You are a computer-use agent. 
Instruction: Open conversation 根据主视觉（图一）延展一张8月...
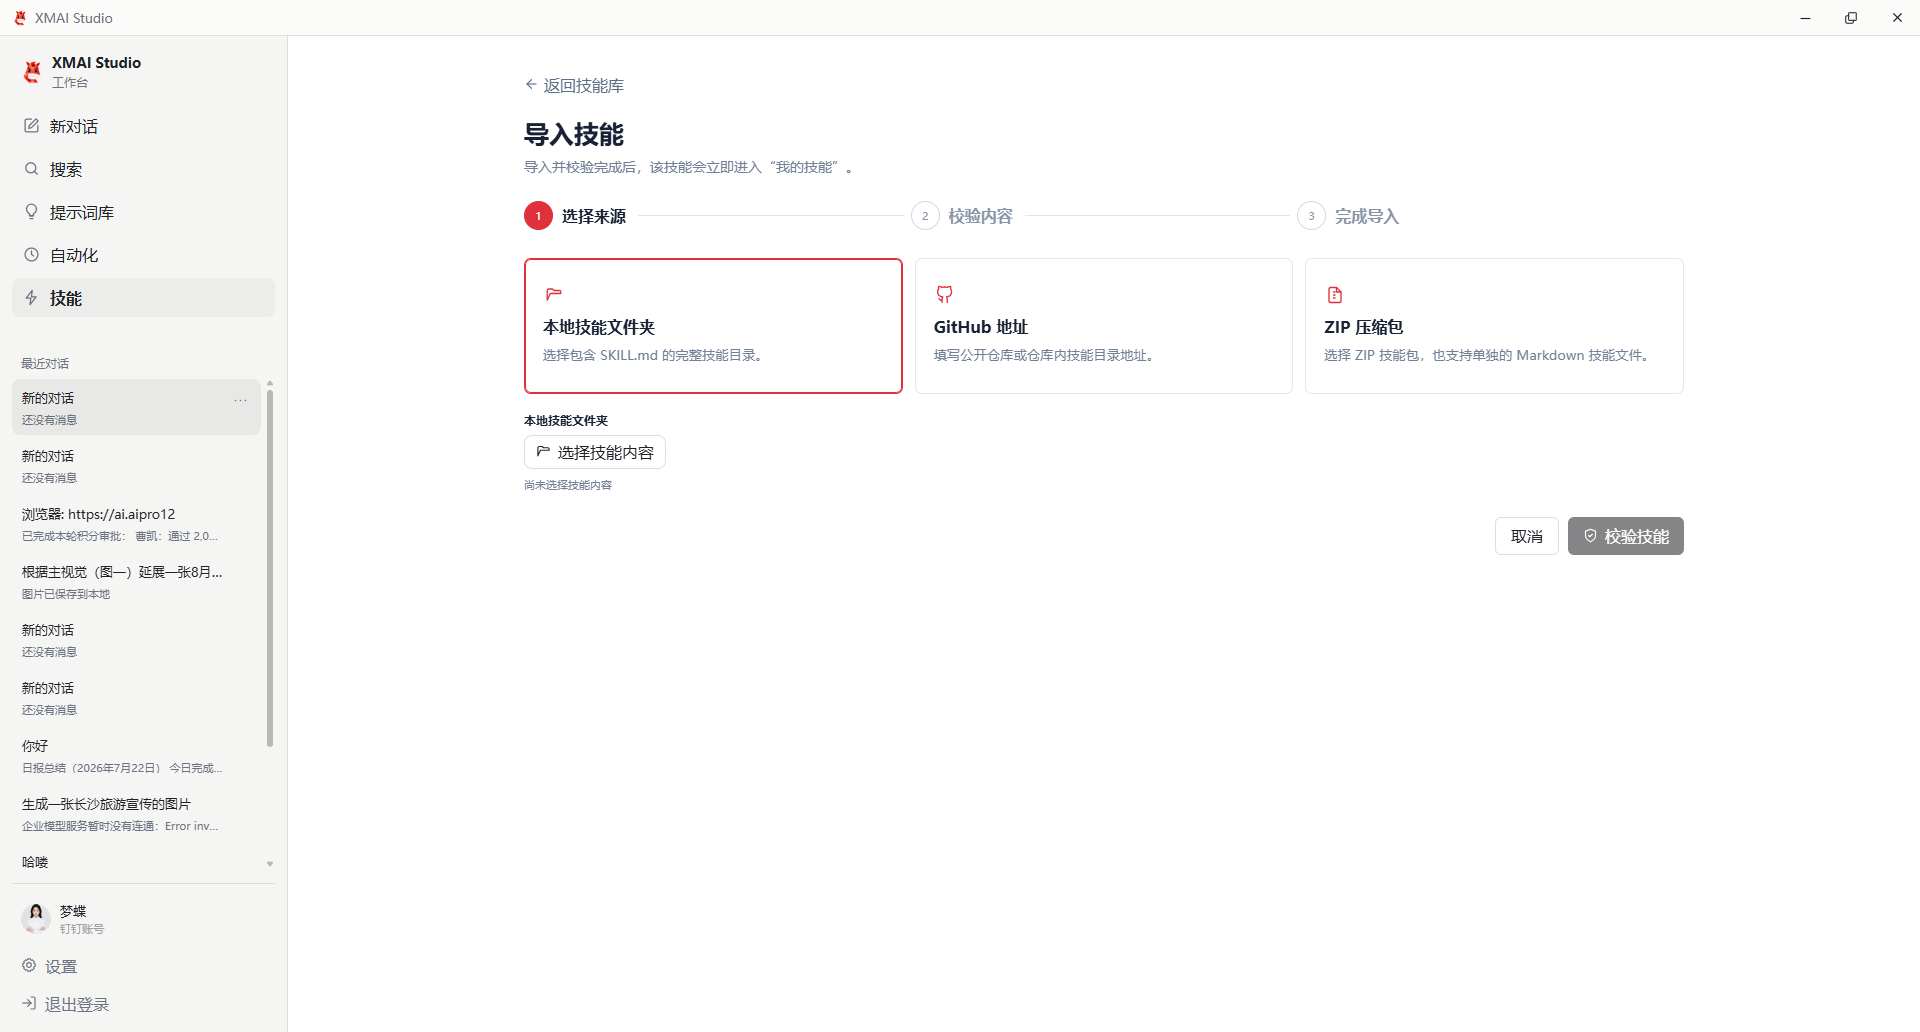pos(136,582)
